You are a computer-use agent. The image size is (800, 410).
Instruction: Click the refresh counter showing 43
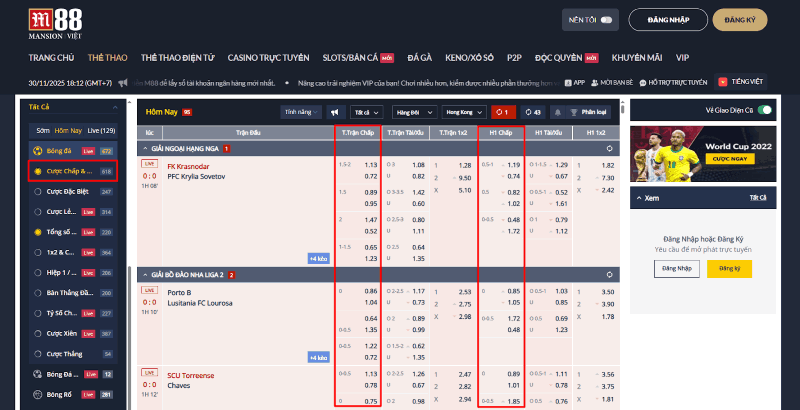(532, 112)
